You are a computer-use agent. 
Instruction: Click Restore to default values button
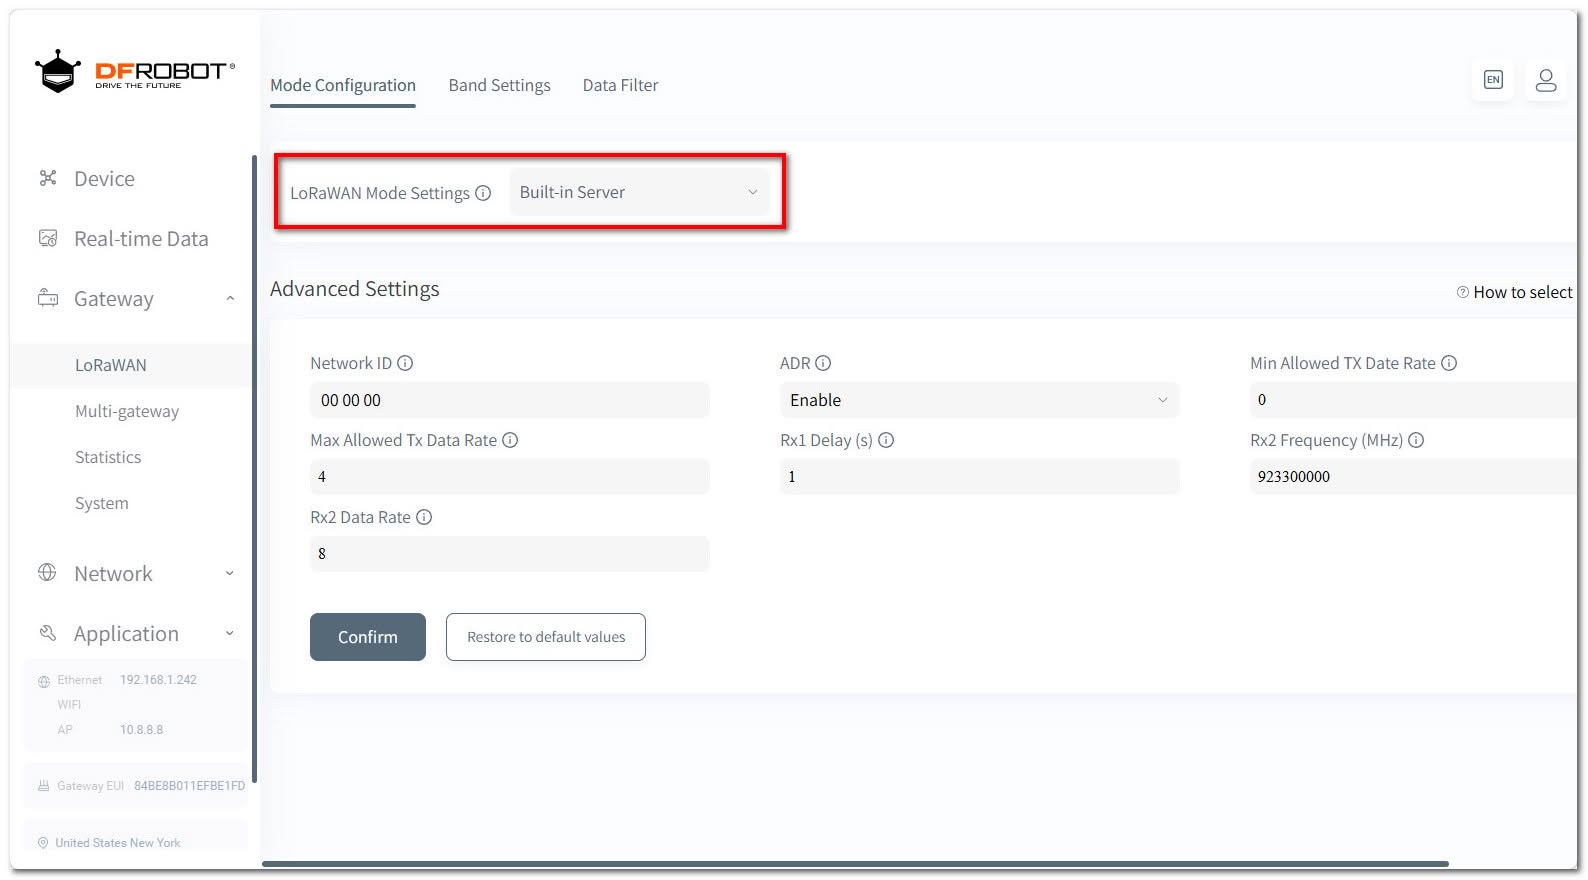546,637
